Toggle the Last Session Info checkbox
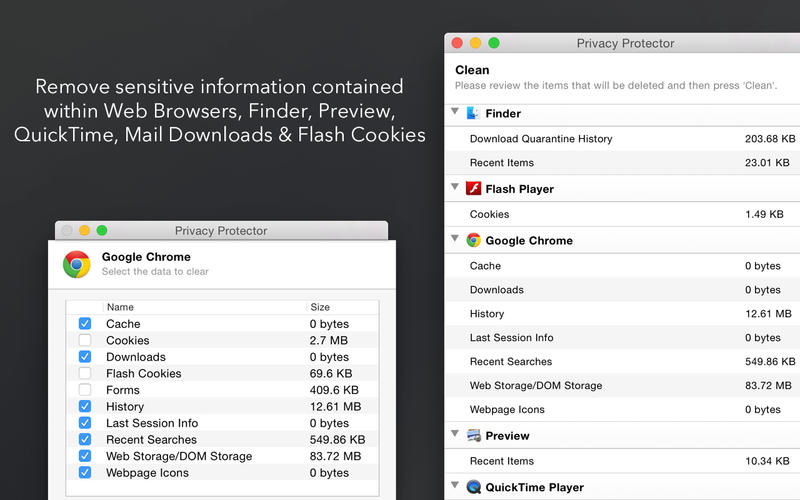 85,423
